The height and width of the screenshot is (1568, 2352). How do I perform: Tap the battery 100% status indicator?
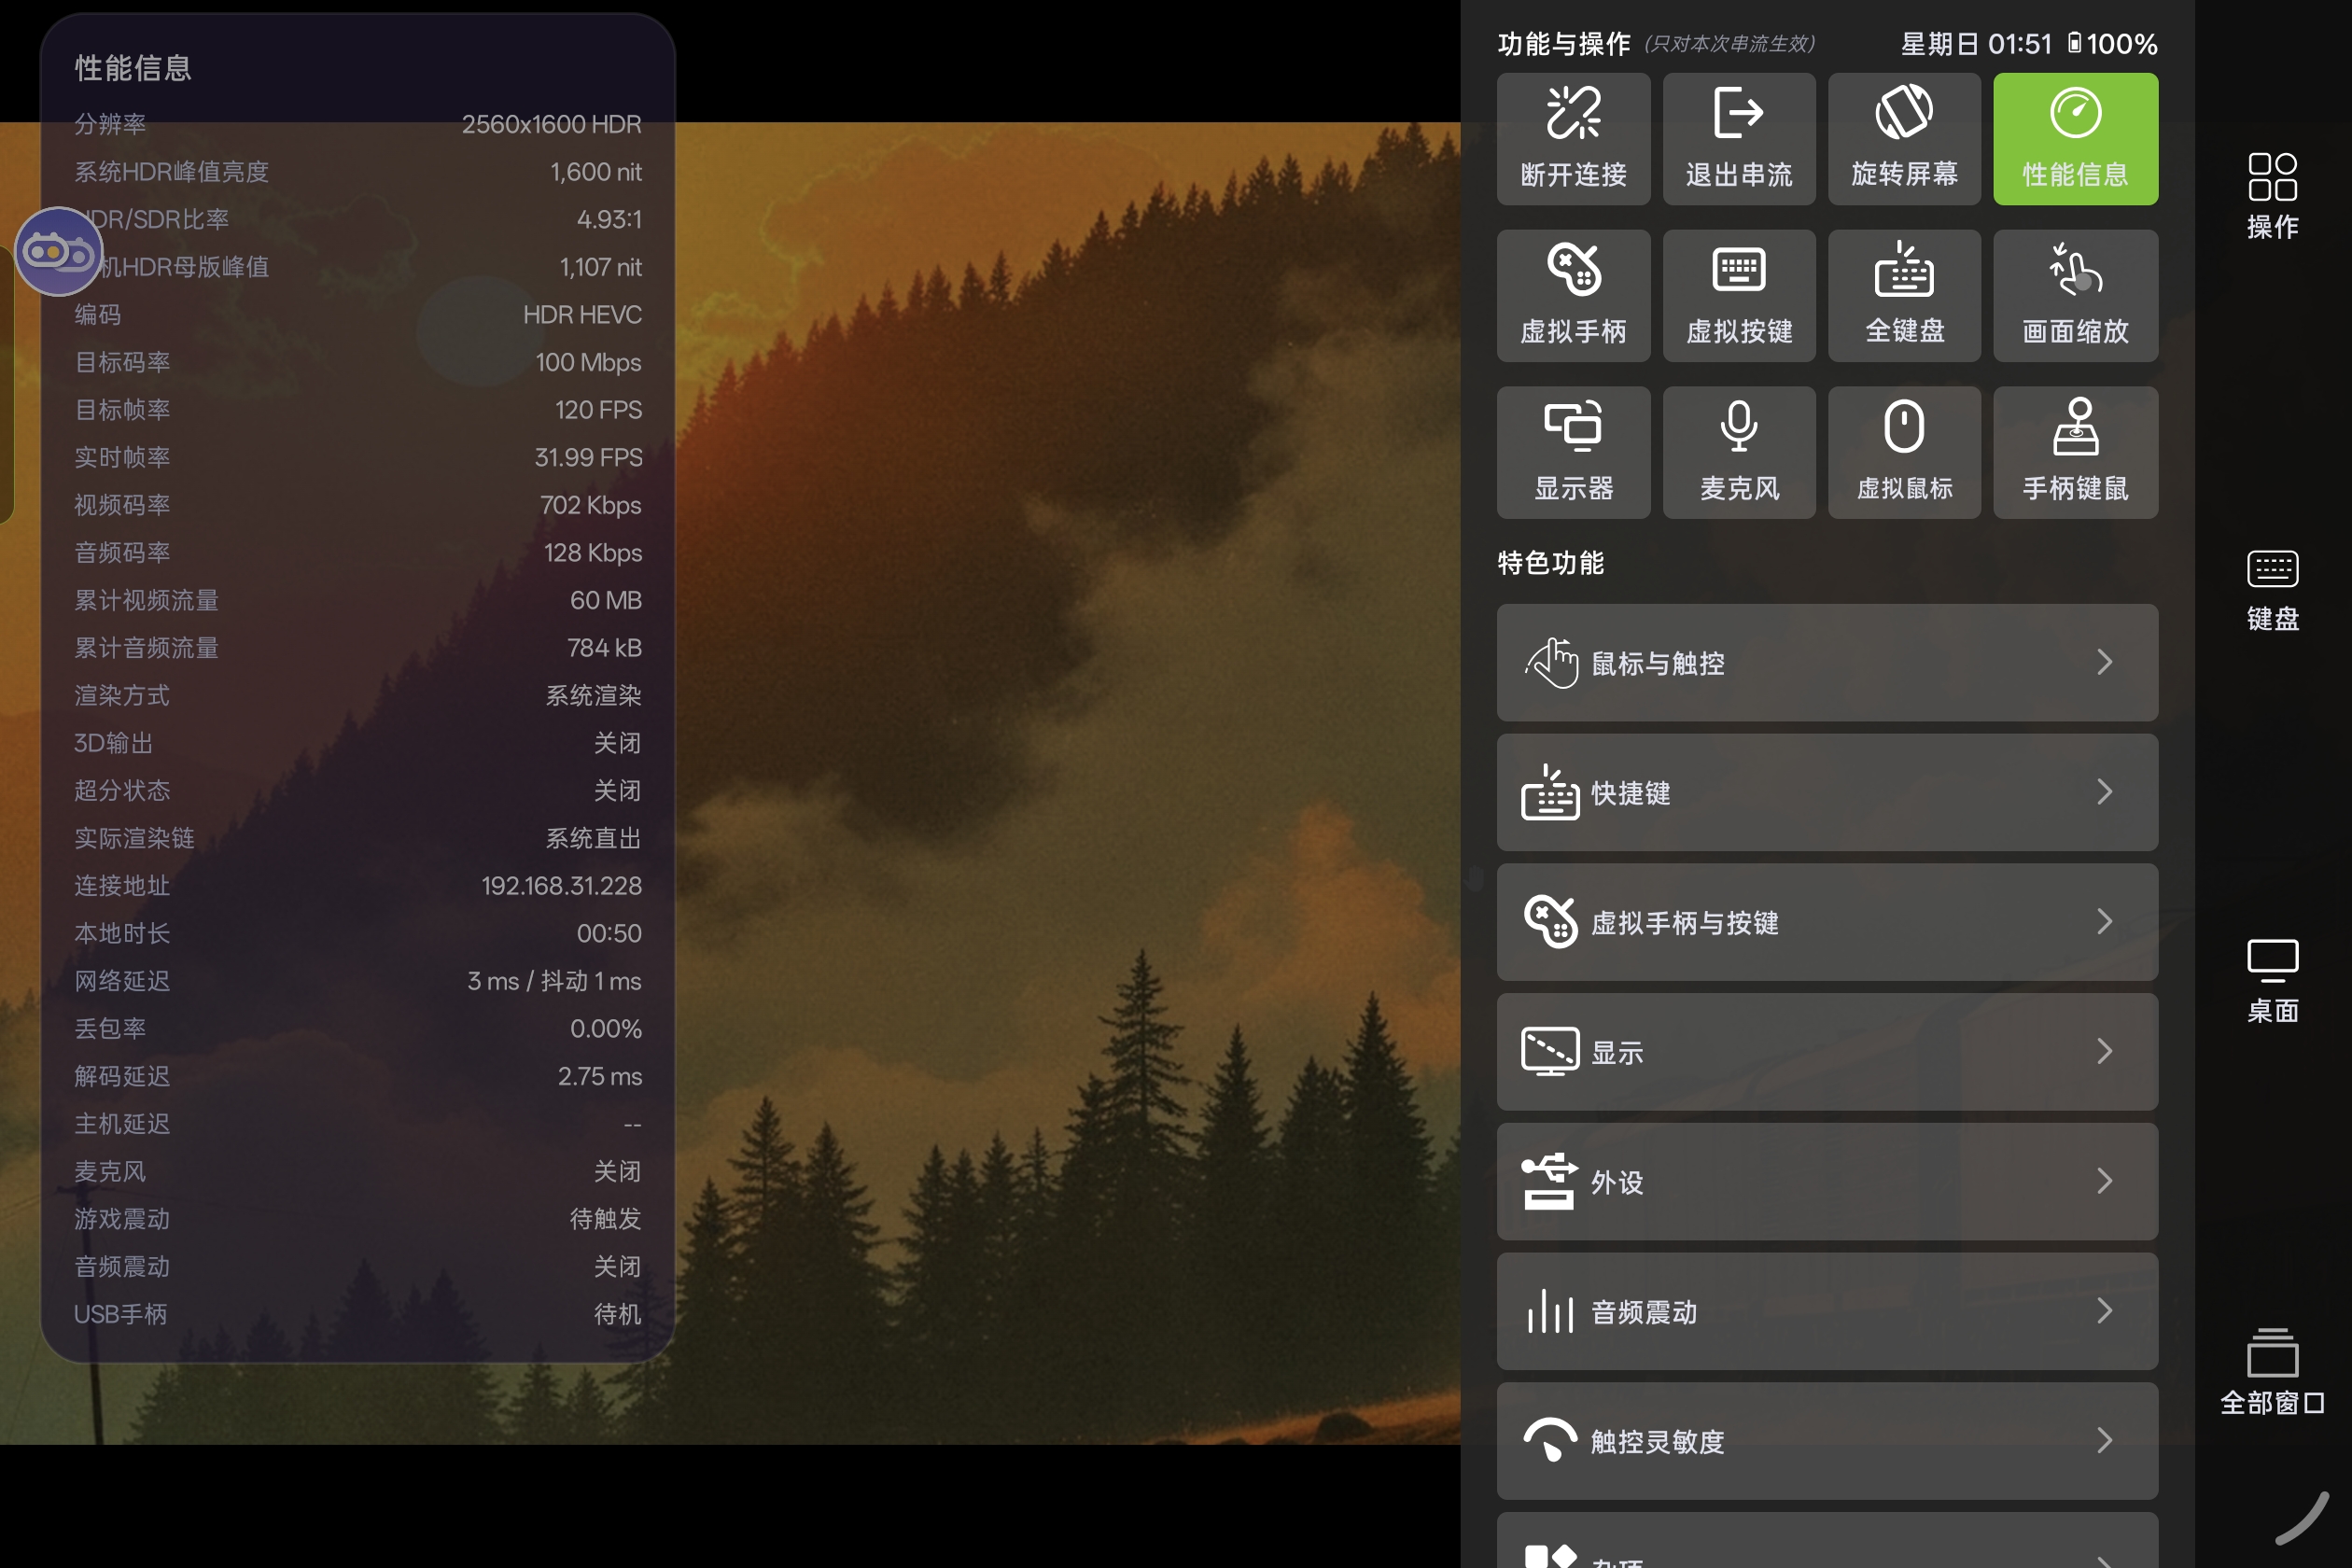[2112, 44]
